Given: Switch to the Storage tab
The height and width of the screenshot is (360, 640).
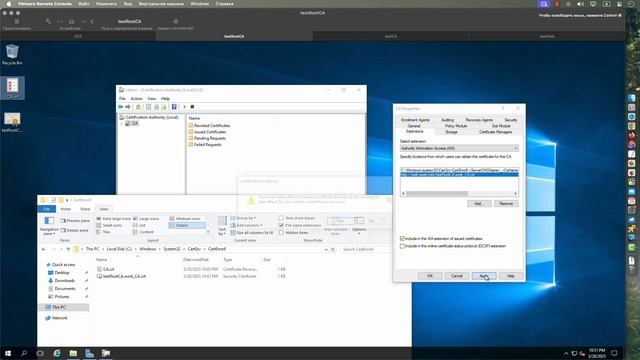Looking at the screenshot, I should pos(451,132).
